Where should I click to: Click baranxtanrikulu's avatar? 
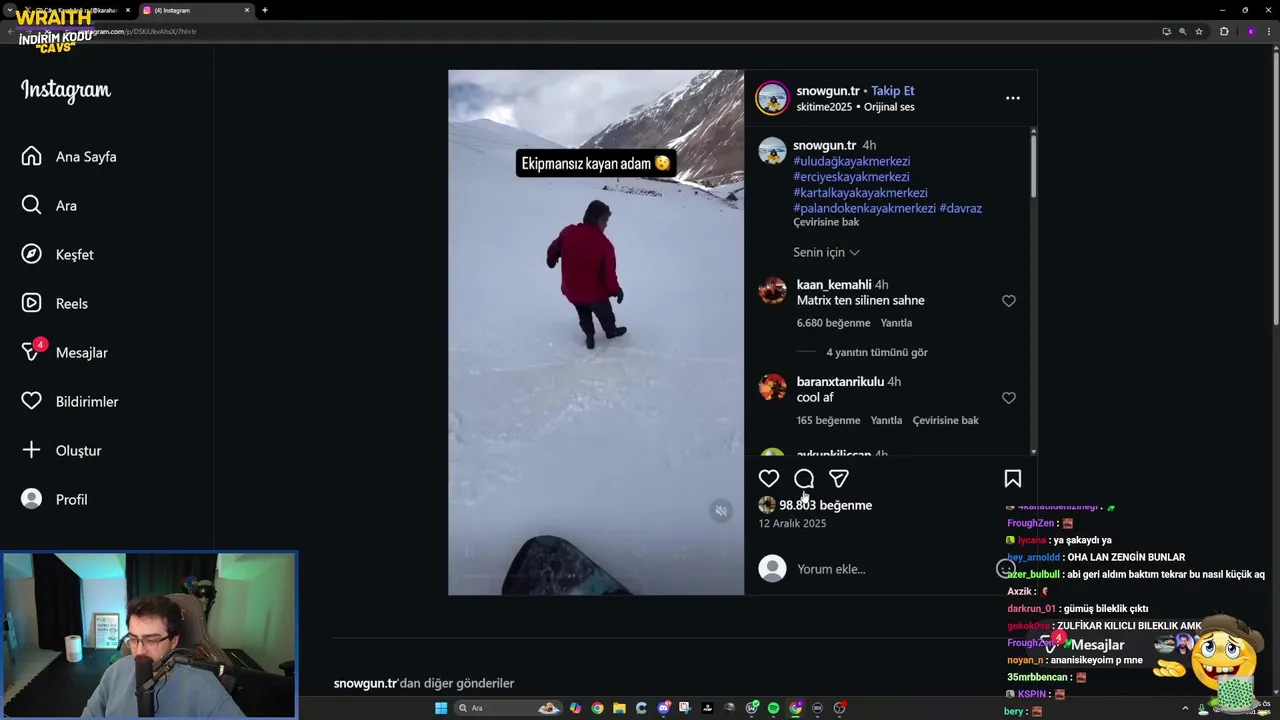click(772, 387)
